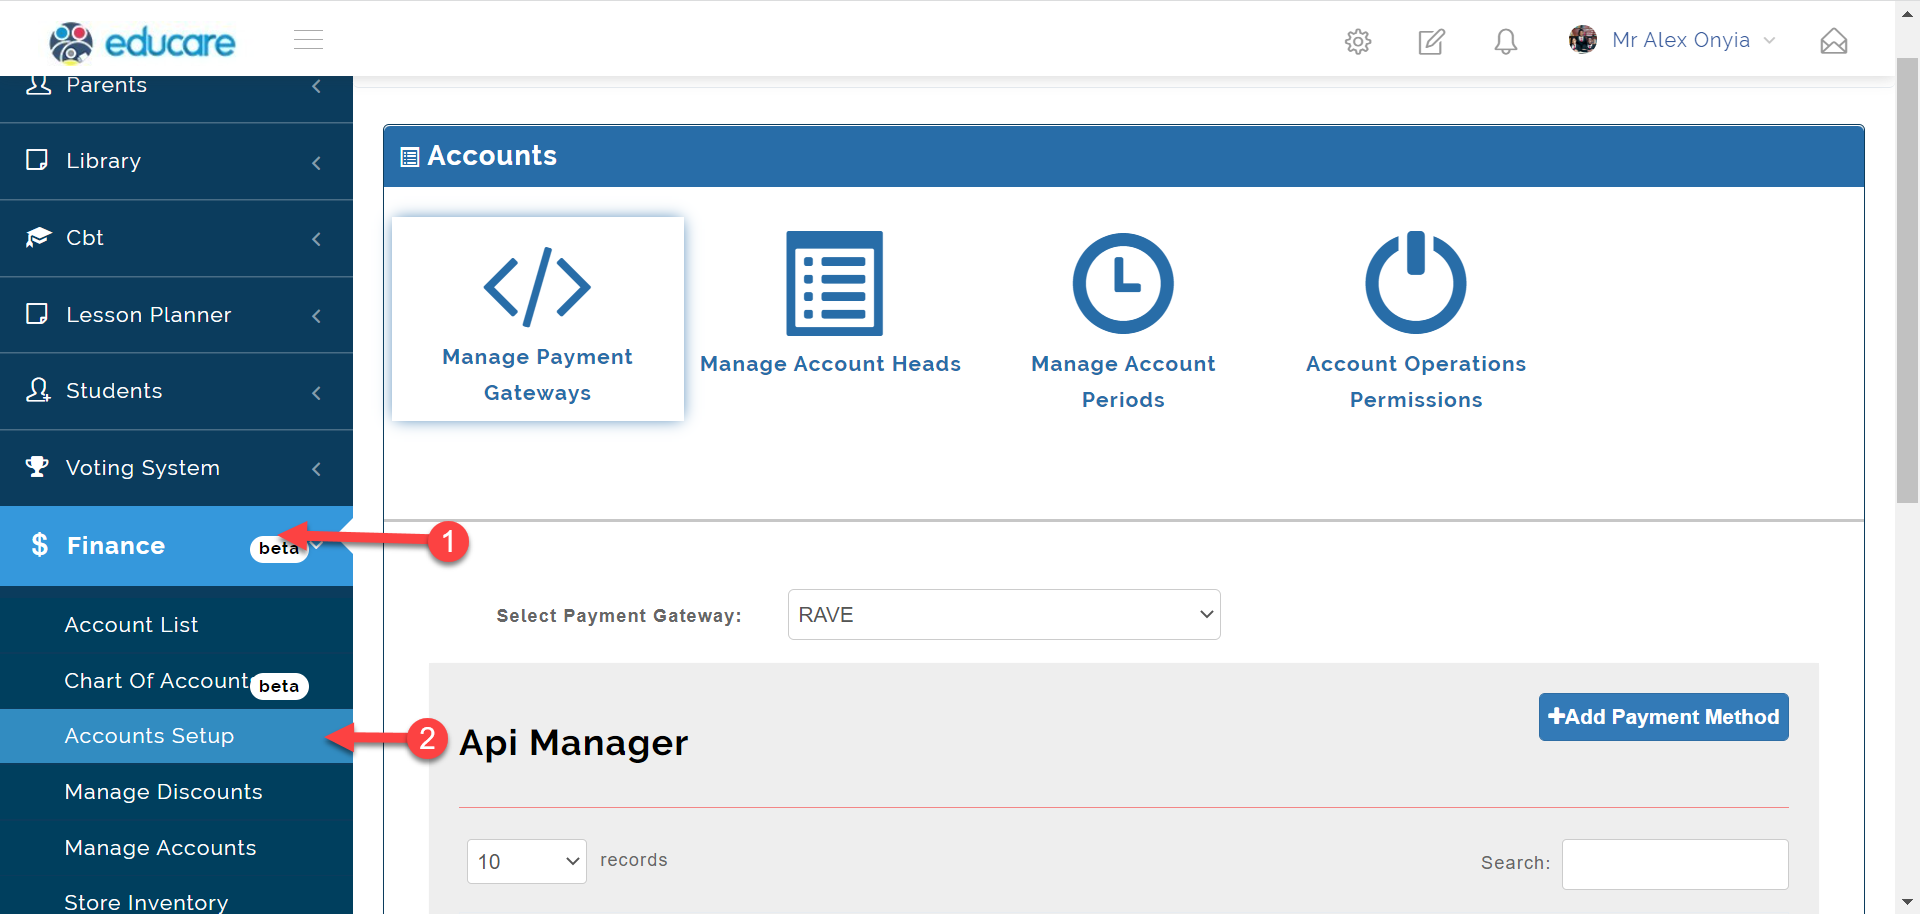
Task: Open Manage Account Heads link text
Action: (830, 364)
